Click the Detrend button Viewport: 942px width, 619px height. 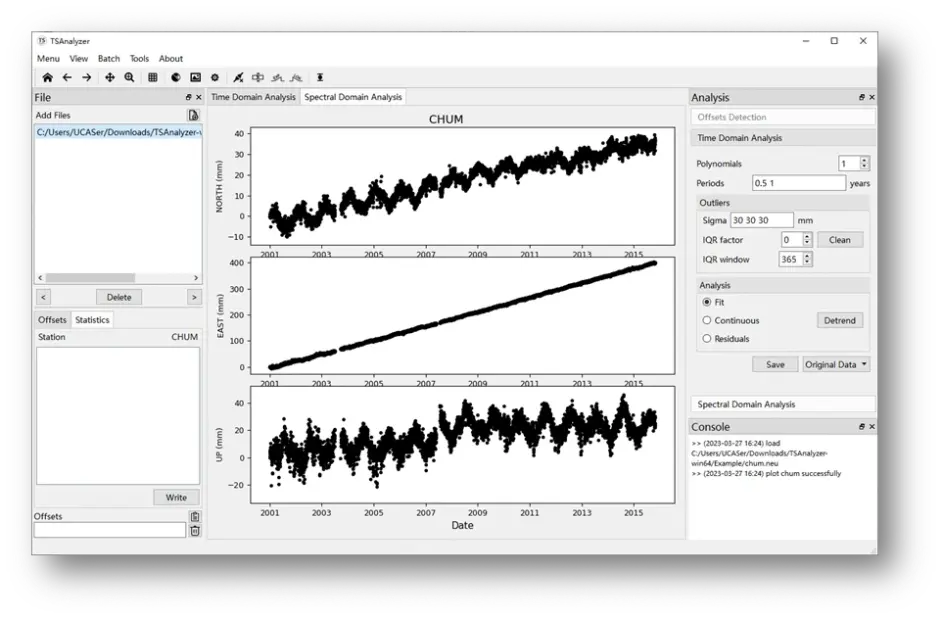[x=840, y=320]
